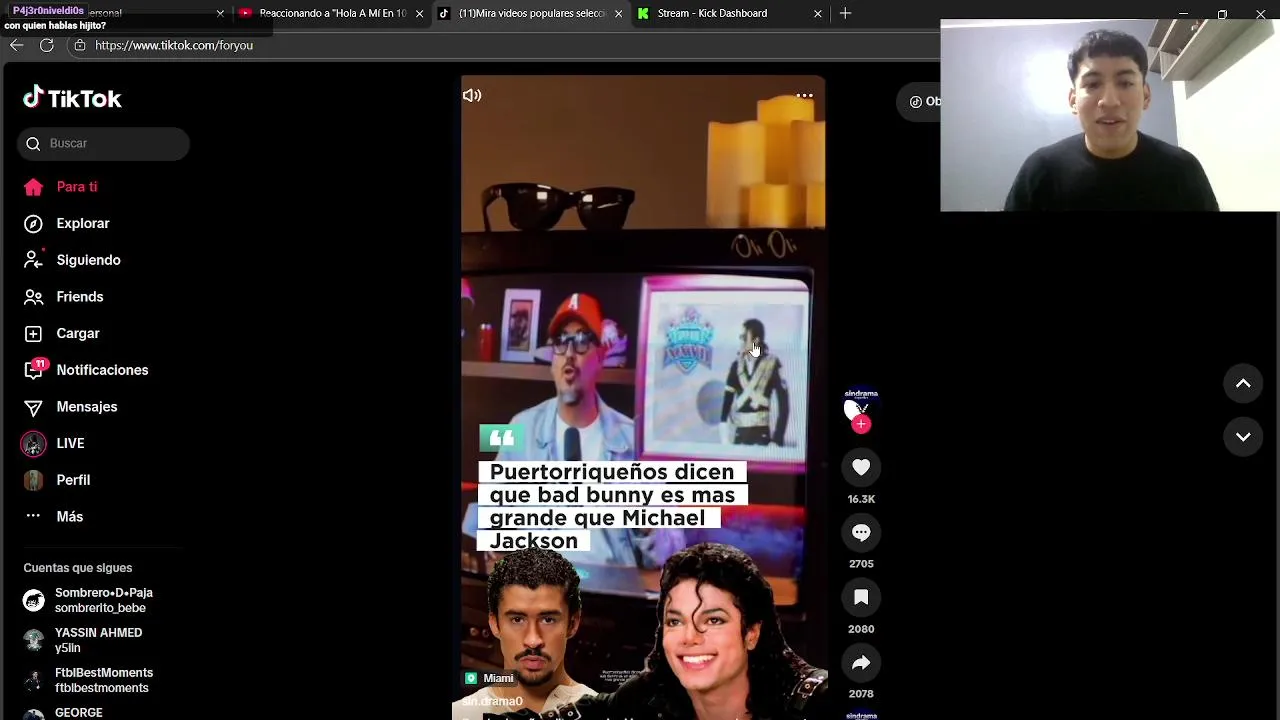Click the Miami location tag
Image resolution: width=1280 pixels, height=720 pixels.
point(489,678)
